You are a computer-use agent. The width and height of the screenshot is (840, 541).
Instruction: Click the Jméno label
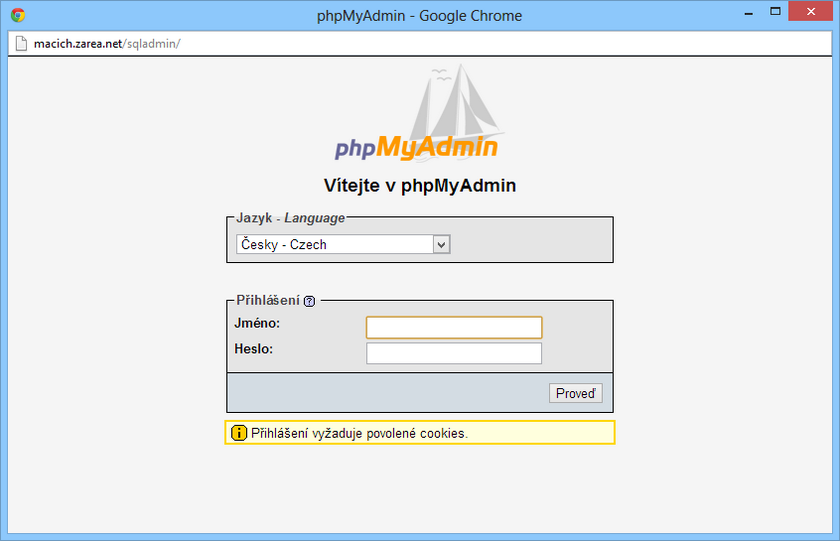click(x=257, y=323)
